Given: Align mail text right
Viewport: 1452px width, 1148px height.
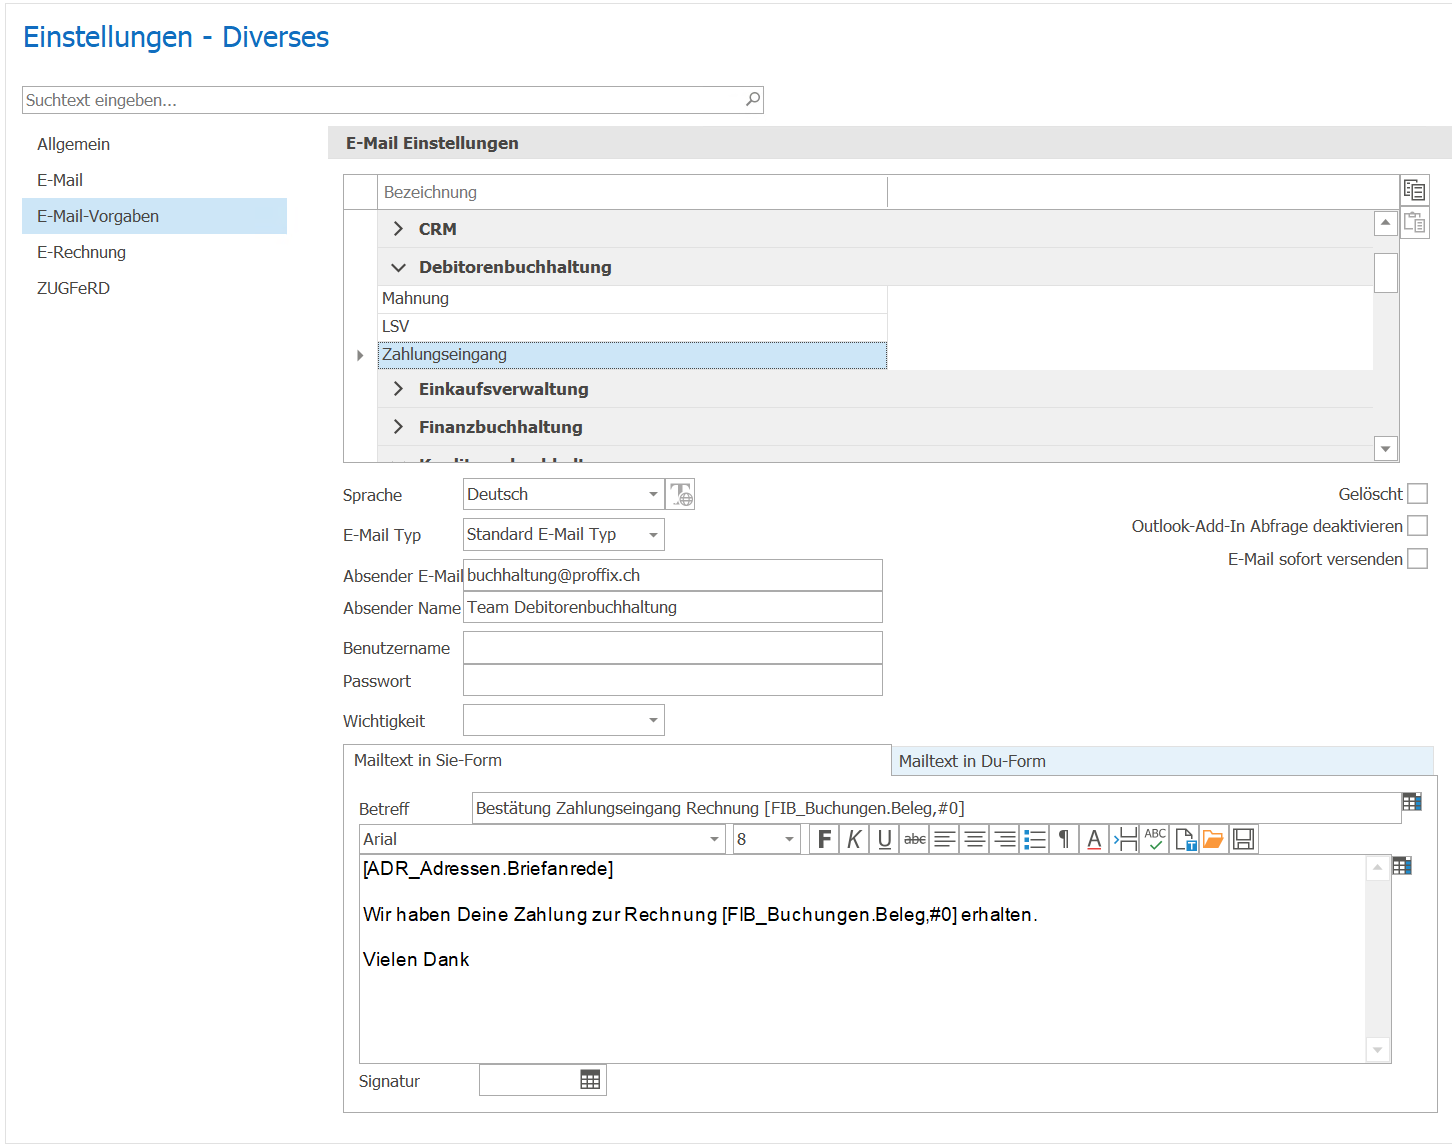Looking at the screenshot, I should coord(1004,839).
